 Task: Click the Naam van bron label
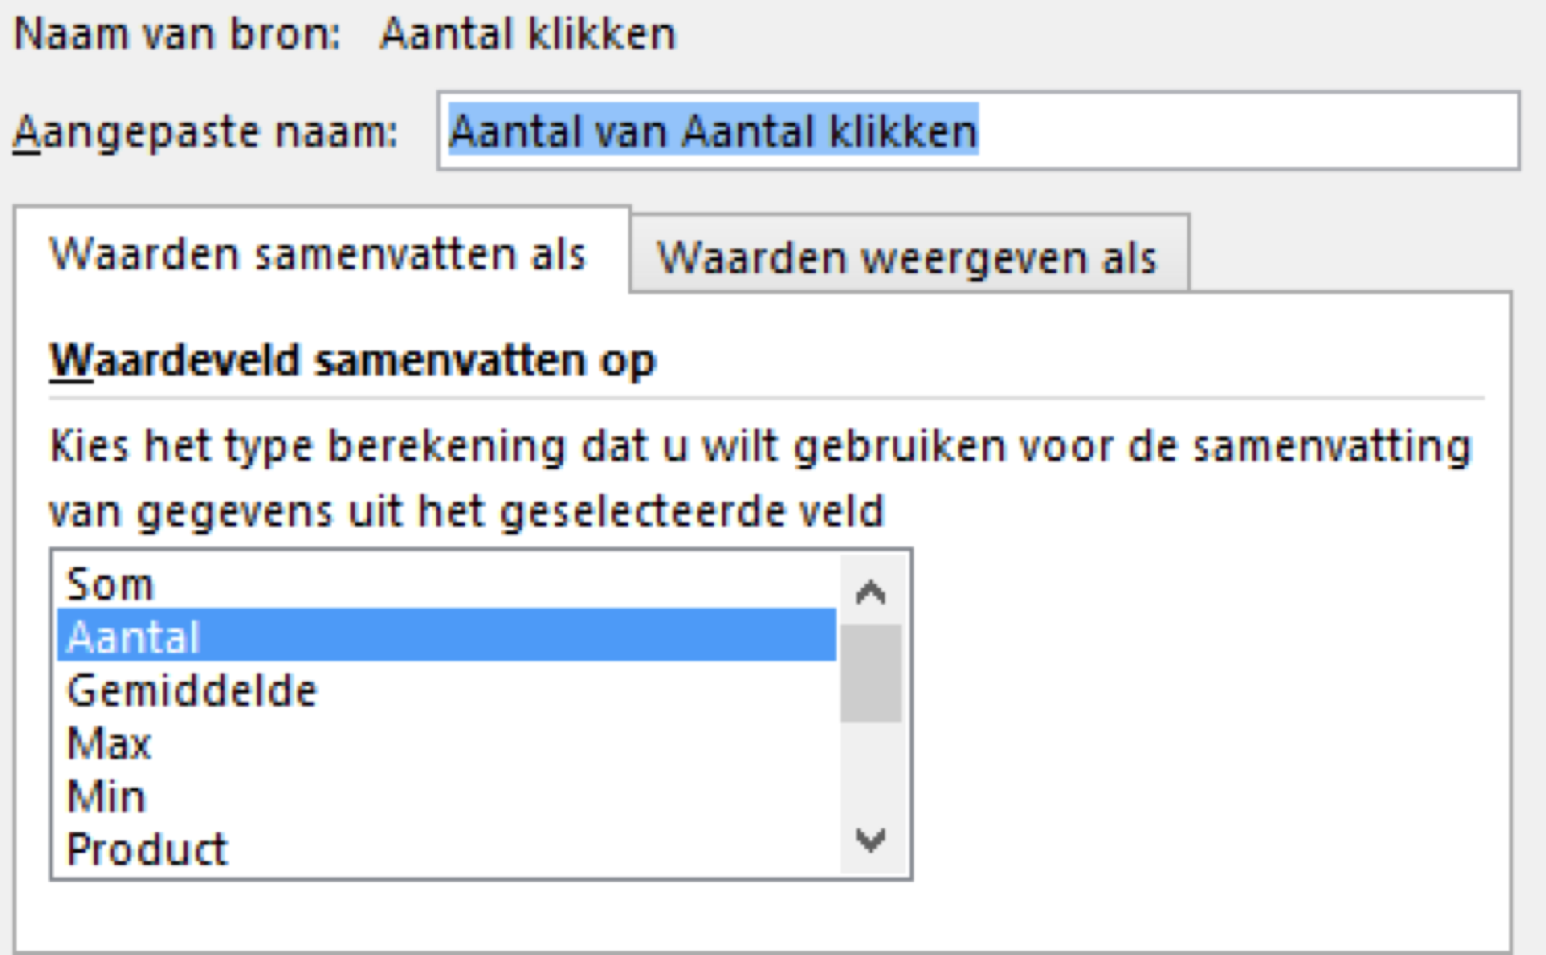tap(177, 34)
